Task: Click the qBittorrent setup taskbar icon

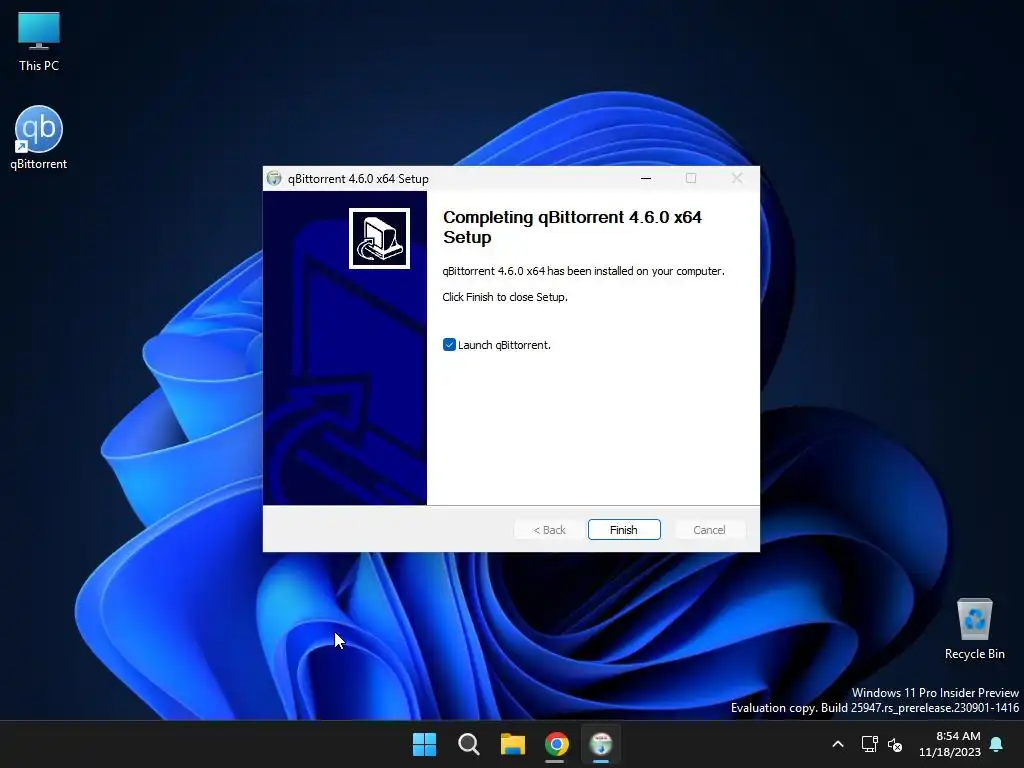Action: pos(601,744)
